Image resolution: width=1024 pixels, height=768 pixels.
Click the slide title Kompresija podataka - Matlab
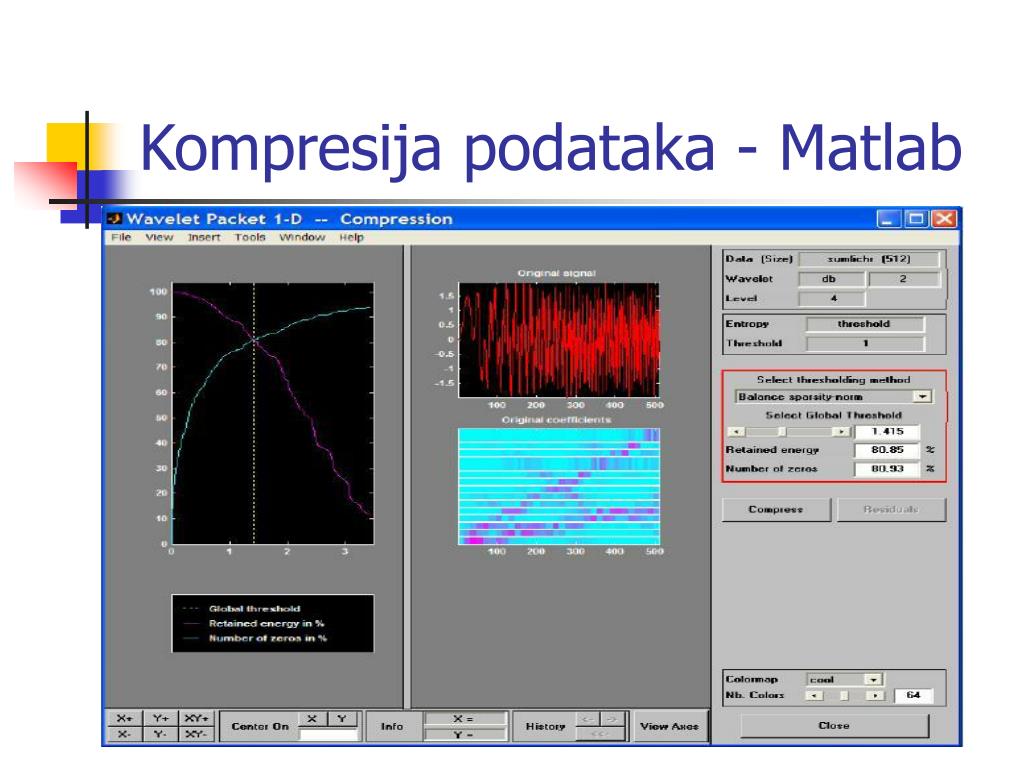coord(551,149)
